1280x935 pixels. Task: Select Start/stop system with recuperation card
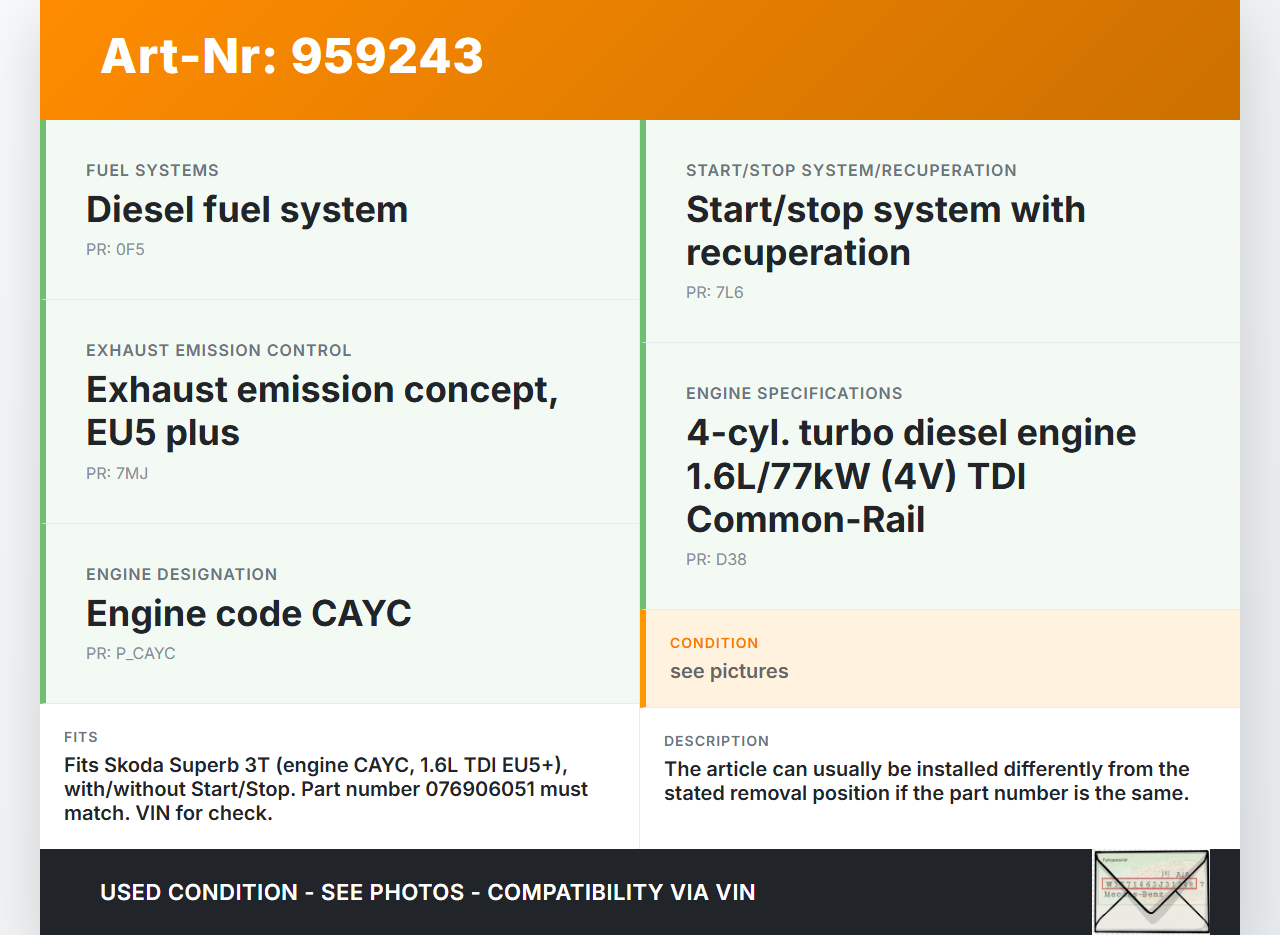[885, 231]
